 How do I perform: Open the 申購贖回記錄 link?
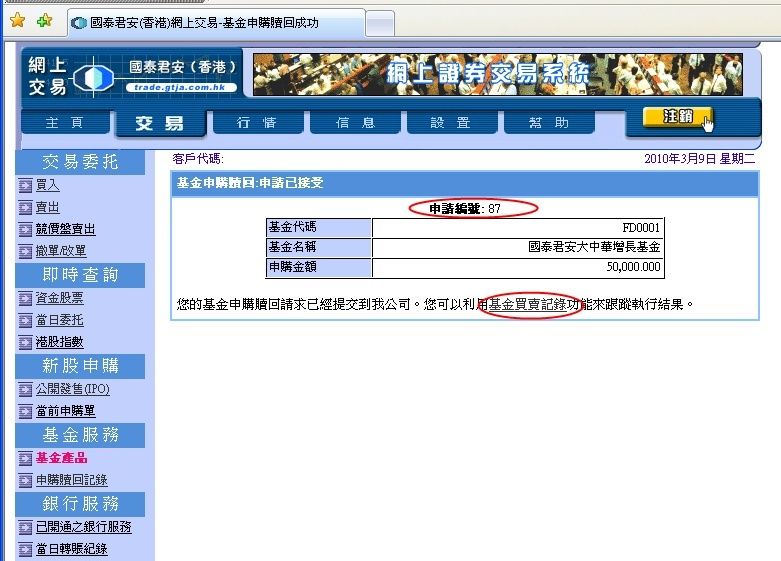point(72,480)
